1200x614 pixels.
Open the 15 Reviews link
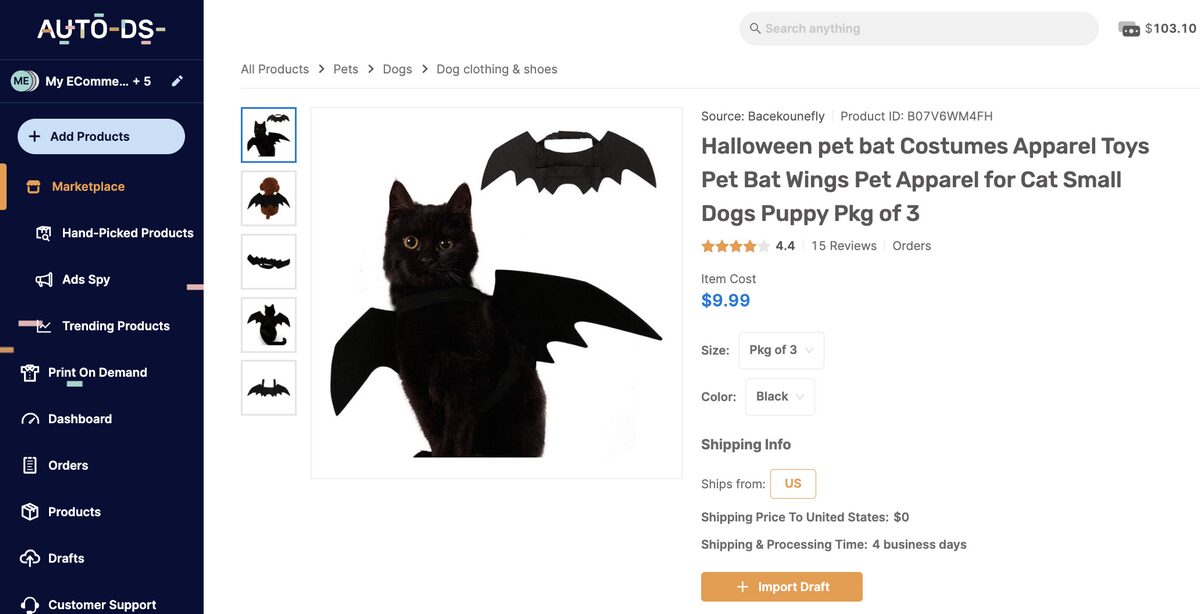click(x=844, y=245)
